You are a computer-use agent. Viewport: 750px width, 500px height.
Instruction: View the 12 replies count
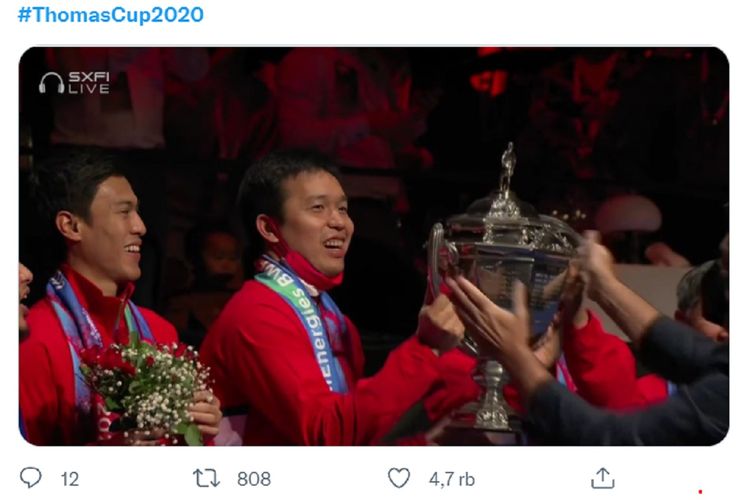coord(70,479)
